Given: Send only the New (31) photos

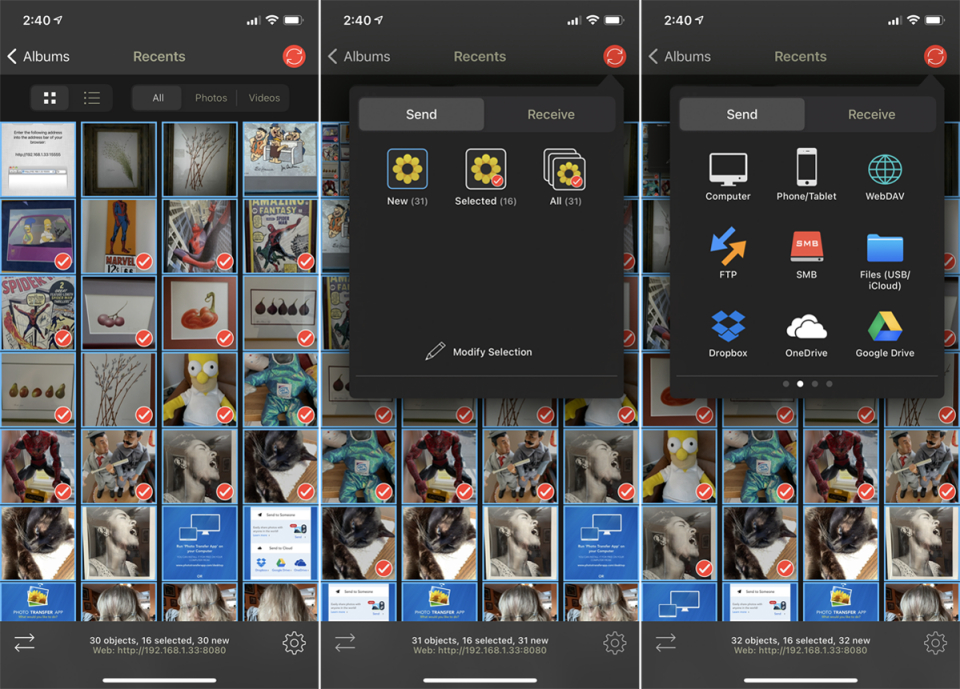Looking at the screenshot, I should (407, 178).
